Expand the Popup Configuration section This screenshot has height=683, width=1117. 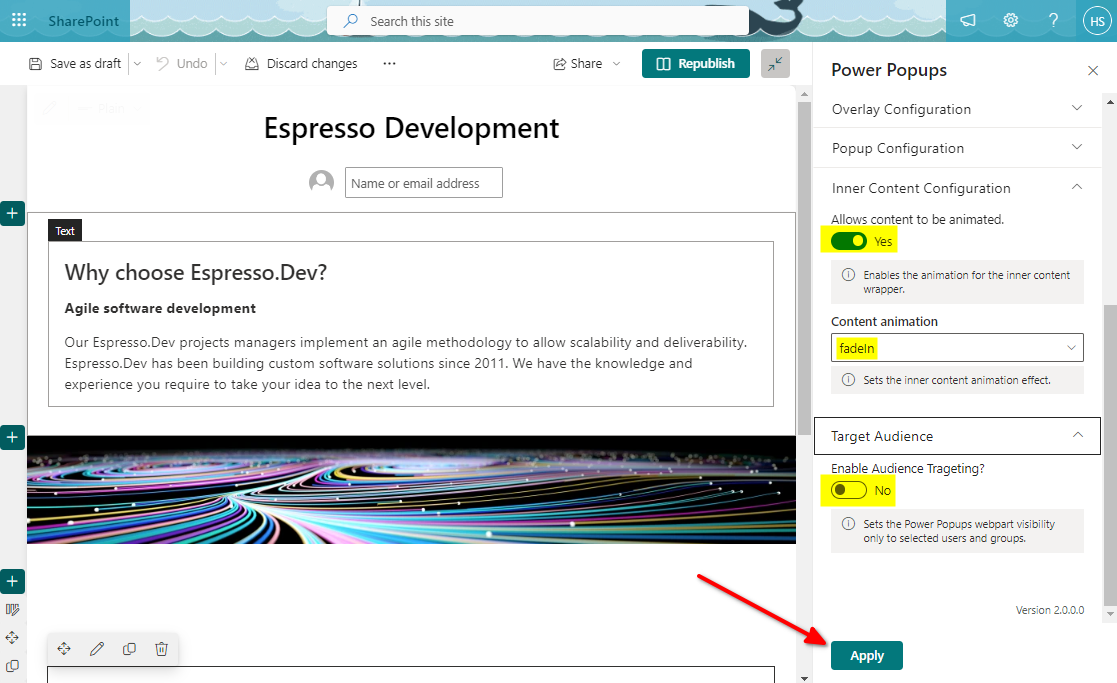point(957,148)
